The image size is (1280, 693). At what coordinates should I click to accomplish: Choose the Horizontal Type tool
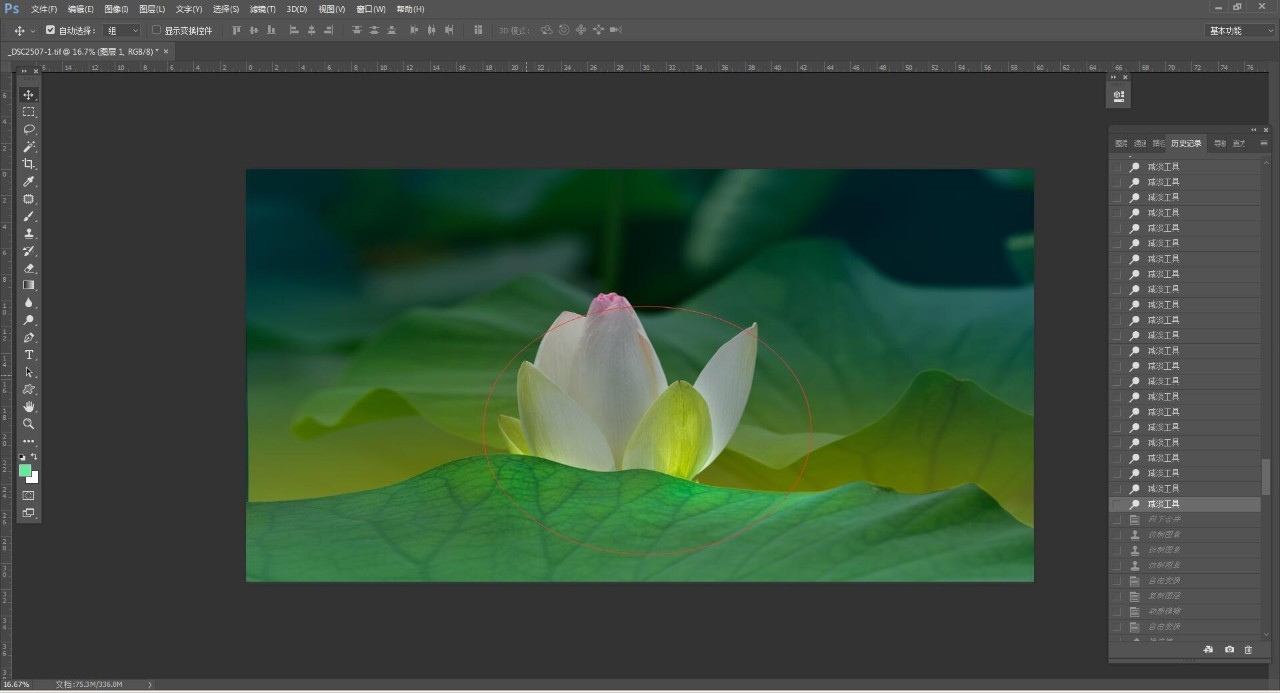point(29,355)
